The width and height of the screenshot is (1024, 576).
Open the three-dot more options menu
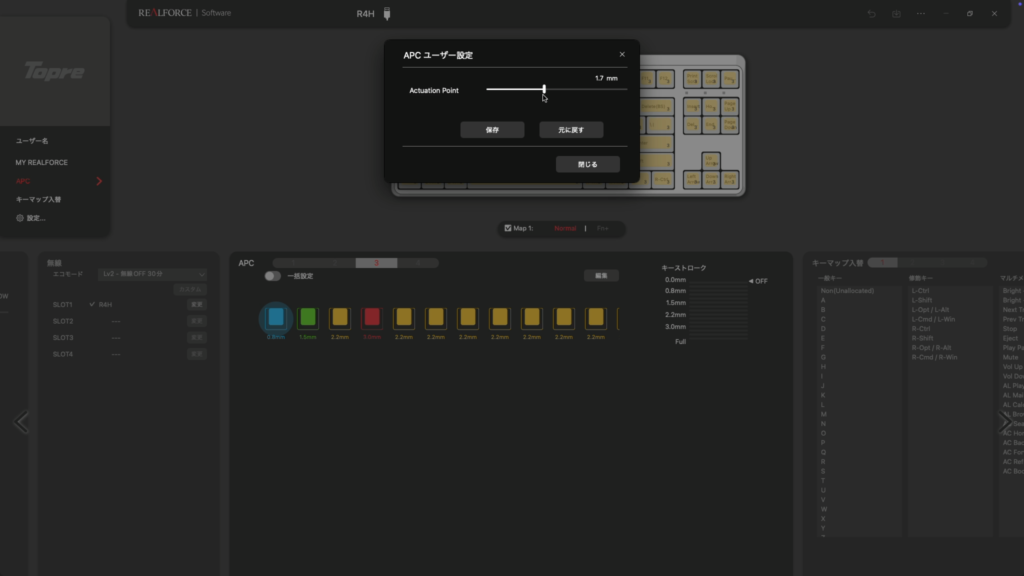(x=920, y=14)
